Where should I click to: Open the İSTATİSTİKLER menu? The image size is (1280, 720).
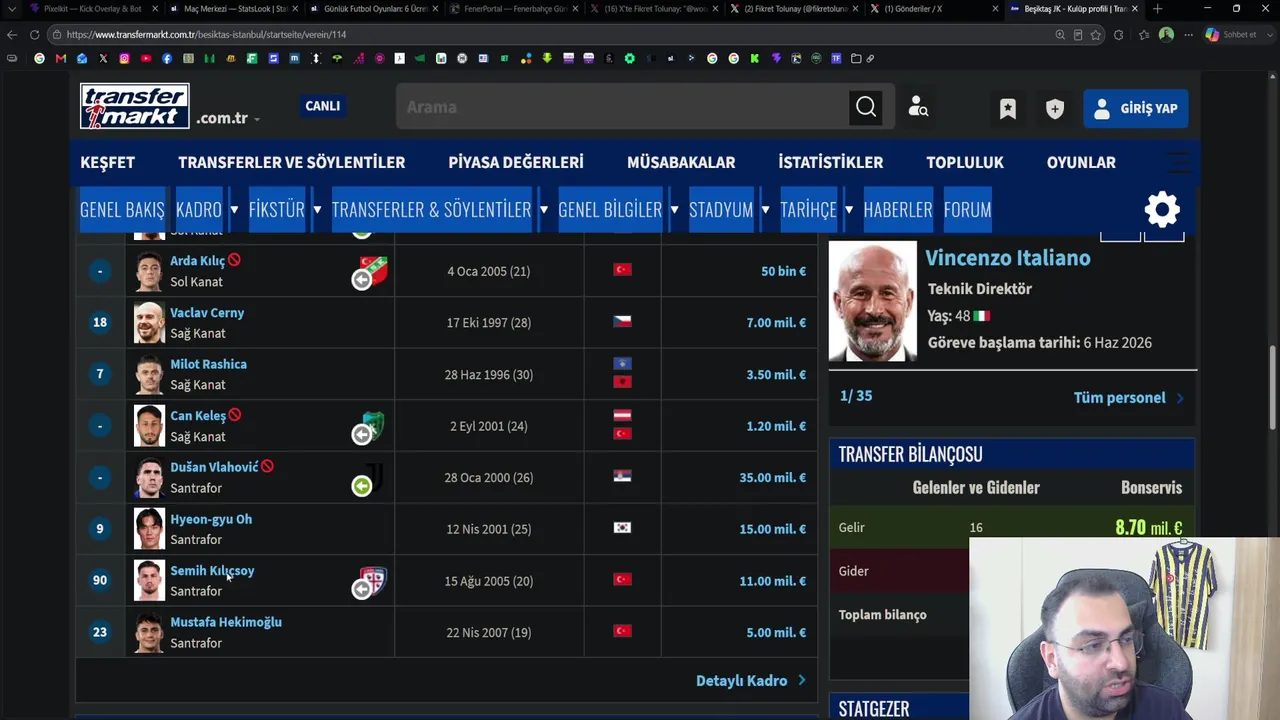pyautogui.click(x=831, y=162)
